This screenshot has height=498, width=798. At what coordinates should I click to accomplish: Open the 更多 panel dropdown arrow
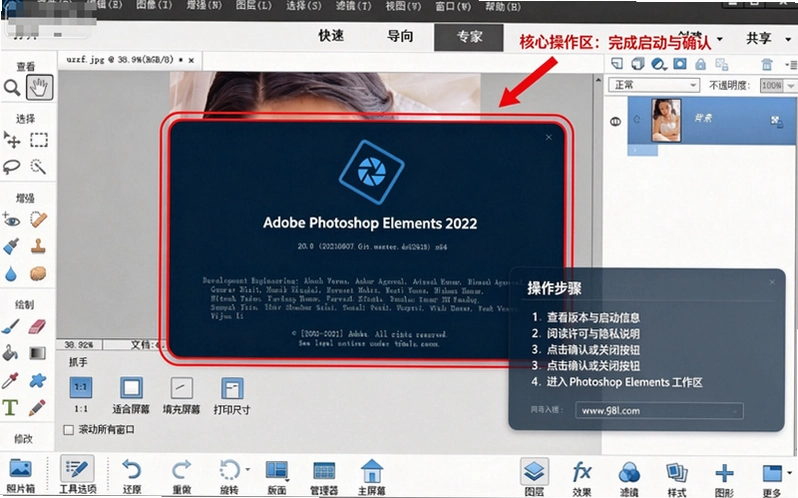coord(789,472)
